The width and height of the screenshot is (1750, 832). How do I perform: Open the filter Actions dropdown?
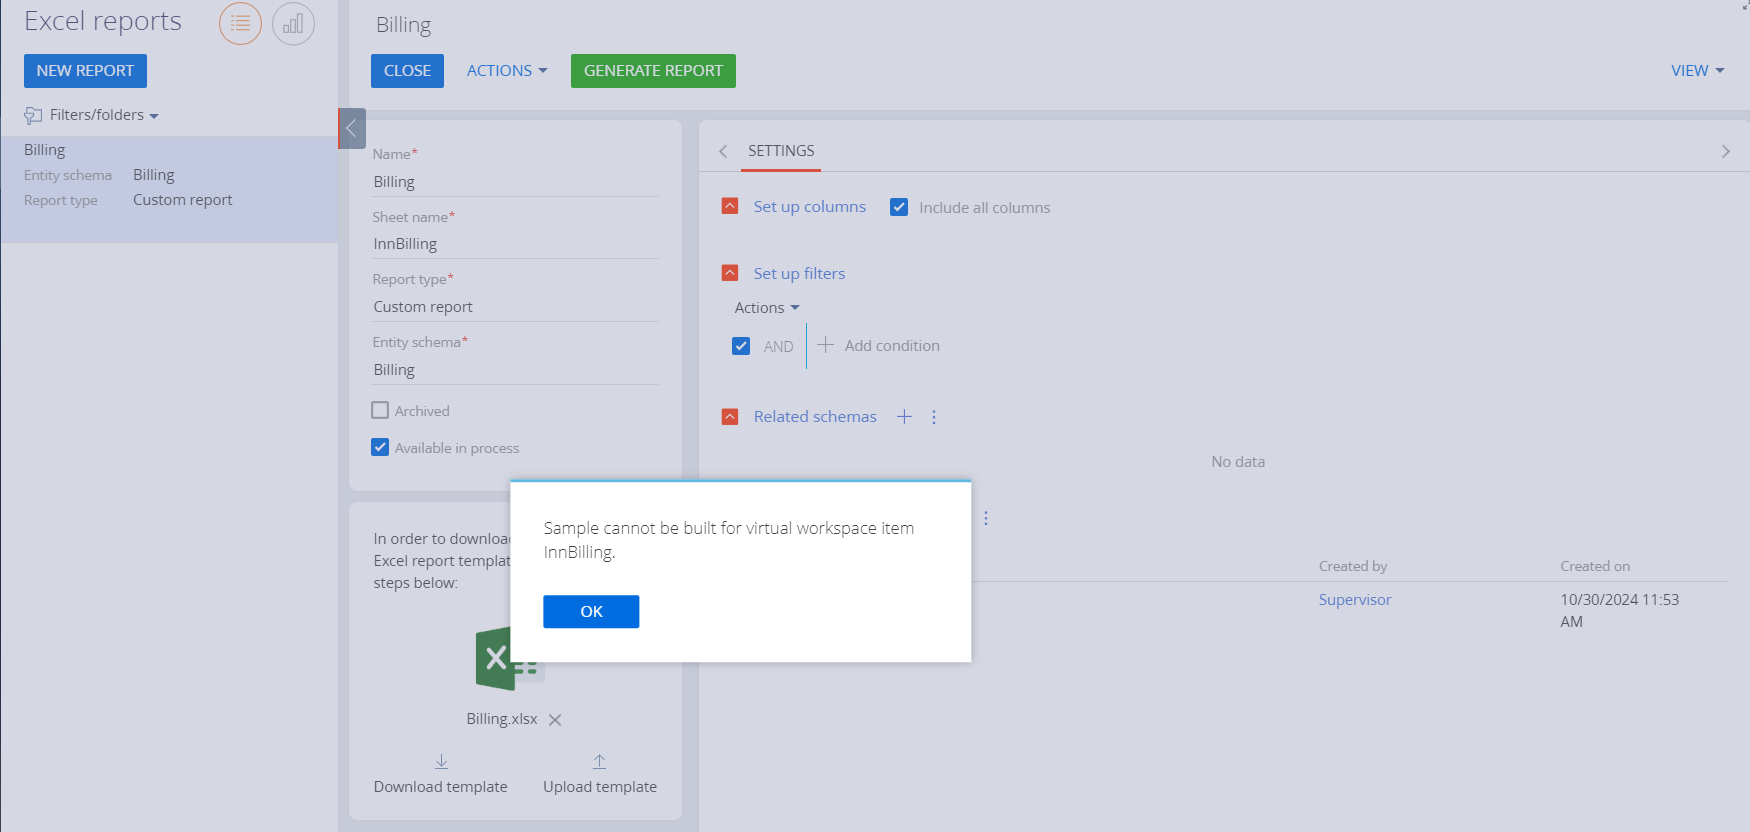(x=767, y=308)
